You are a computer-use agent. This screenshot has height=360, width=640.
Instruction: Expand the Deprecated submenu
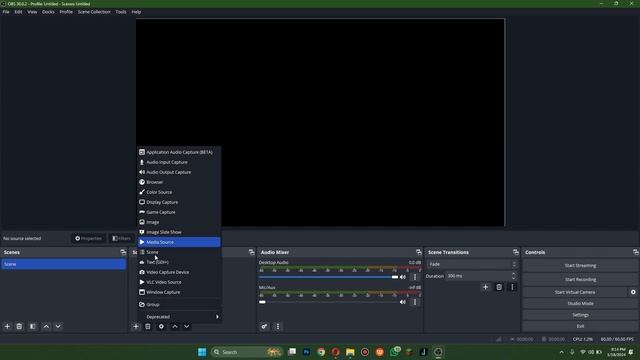tap(180, 317)
